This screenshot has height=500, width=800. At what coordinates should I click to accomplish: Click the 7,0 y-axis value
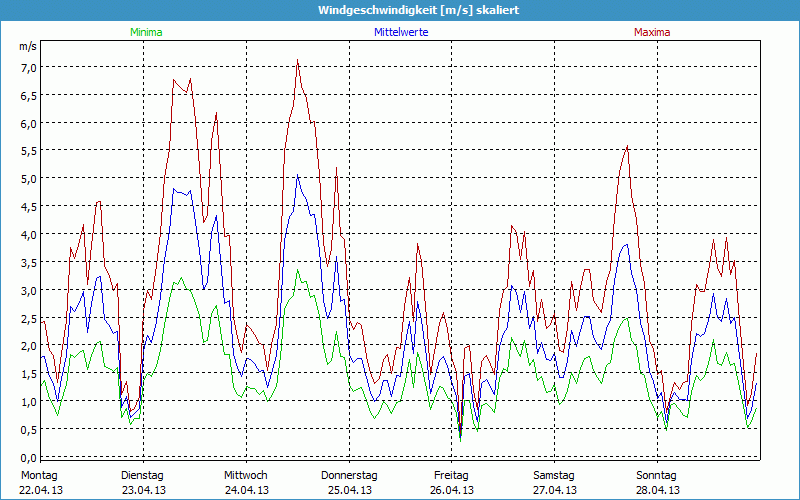[x=28, y=68]
